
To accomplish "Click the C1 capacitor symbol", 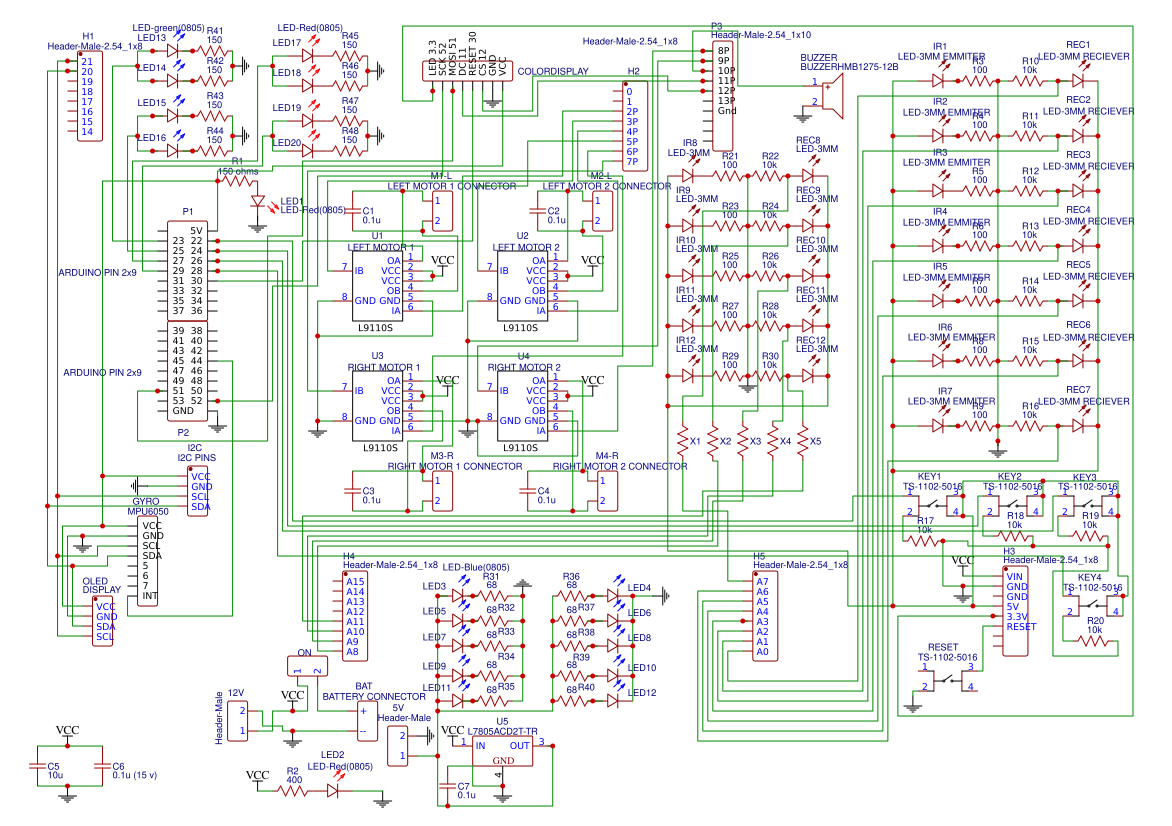I will tap(351, 212).
